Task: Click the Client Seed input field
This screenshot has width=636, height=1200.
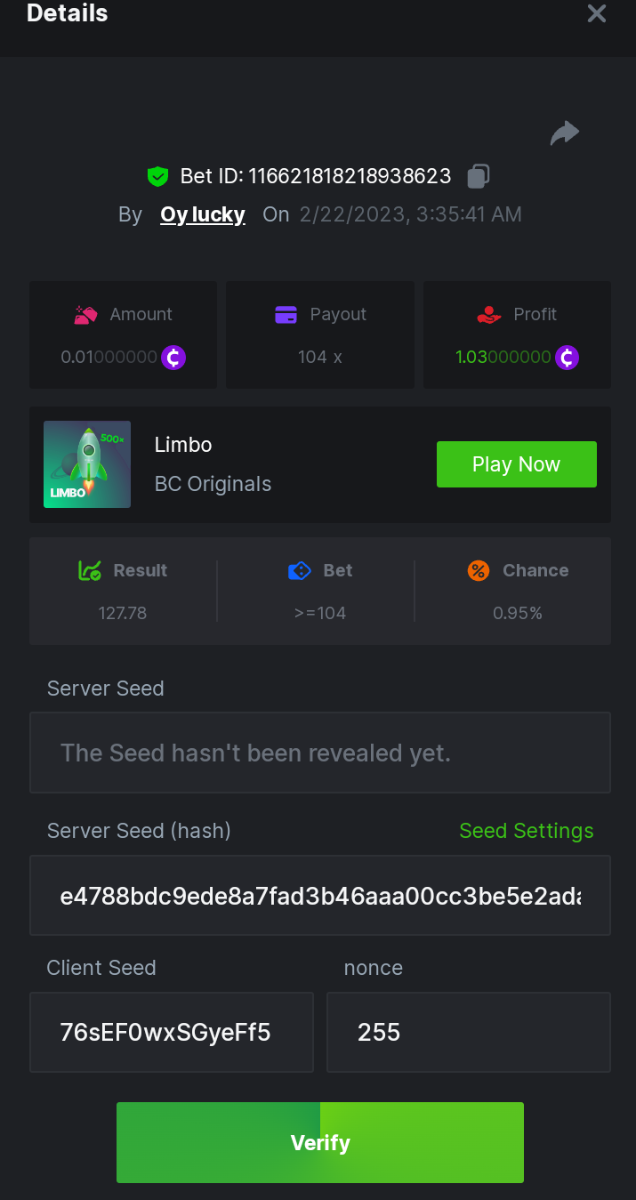Action: (x=171, y=1032)
